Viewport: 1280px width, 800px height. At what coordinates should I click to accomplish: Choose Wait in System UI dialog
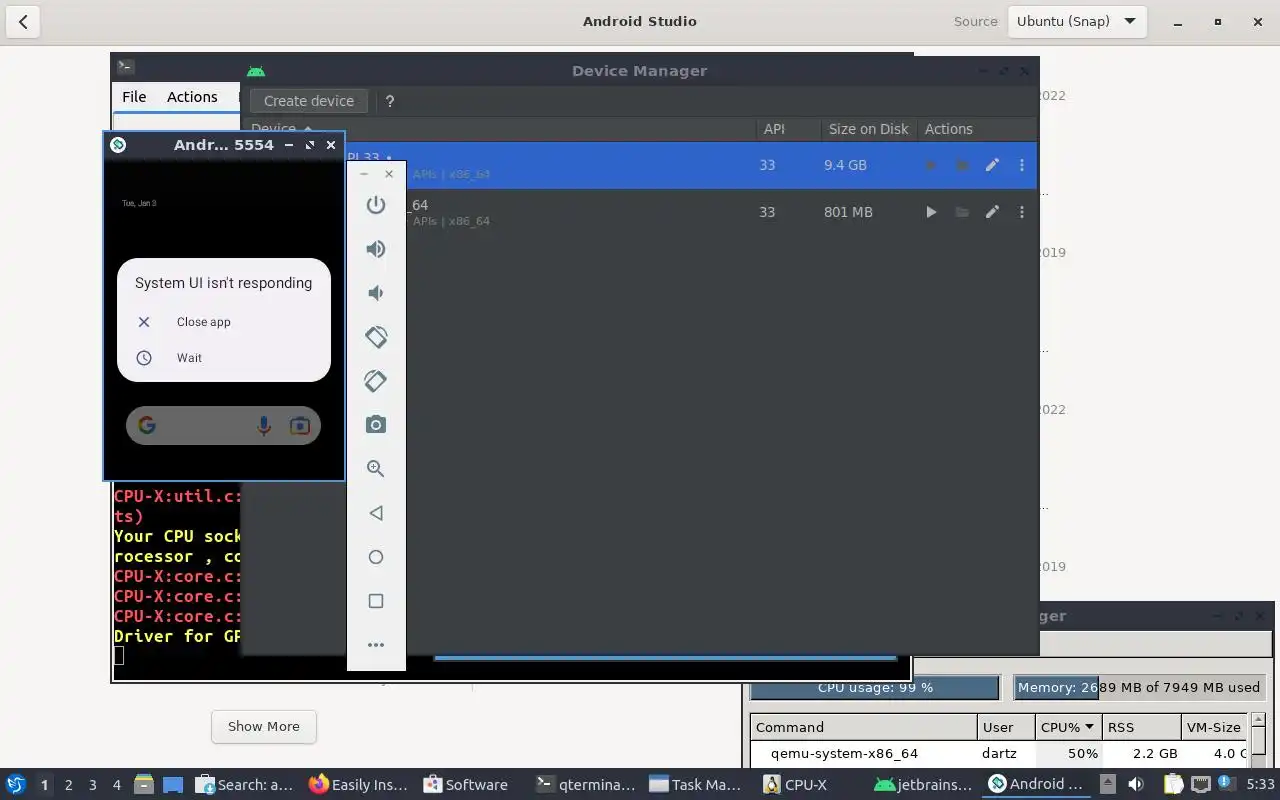(189, 358)
